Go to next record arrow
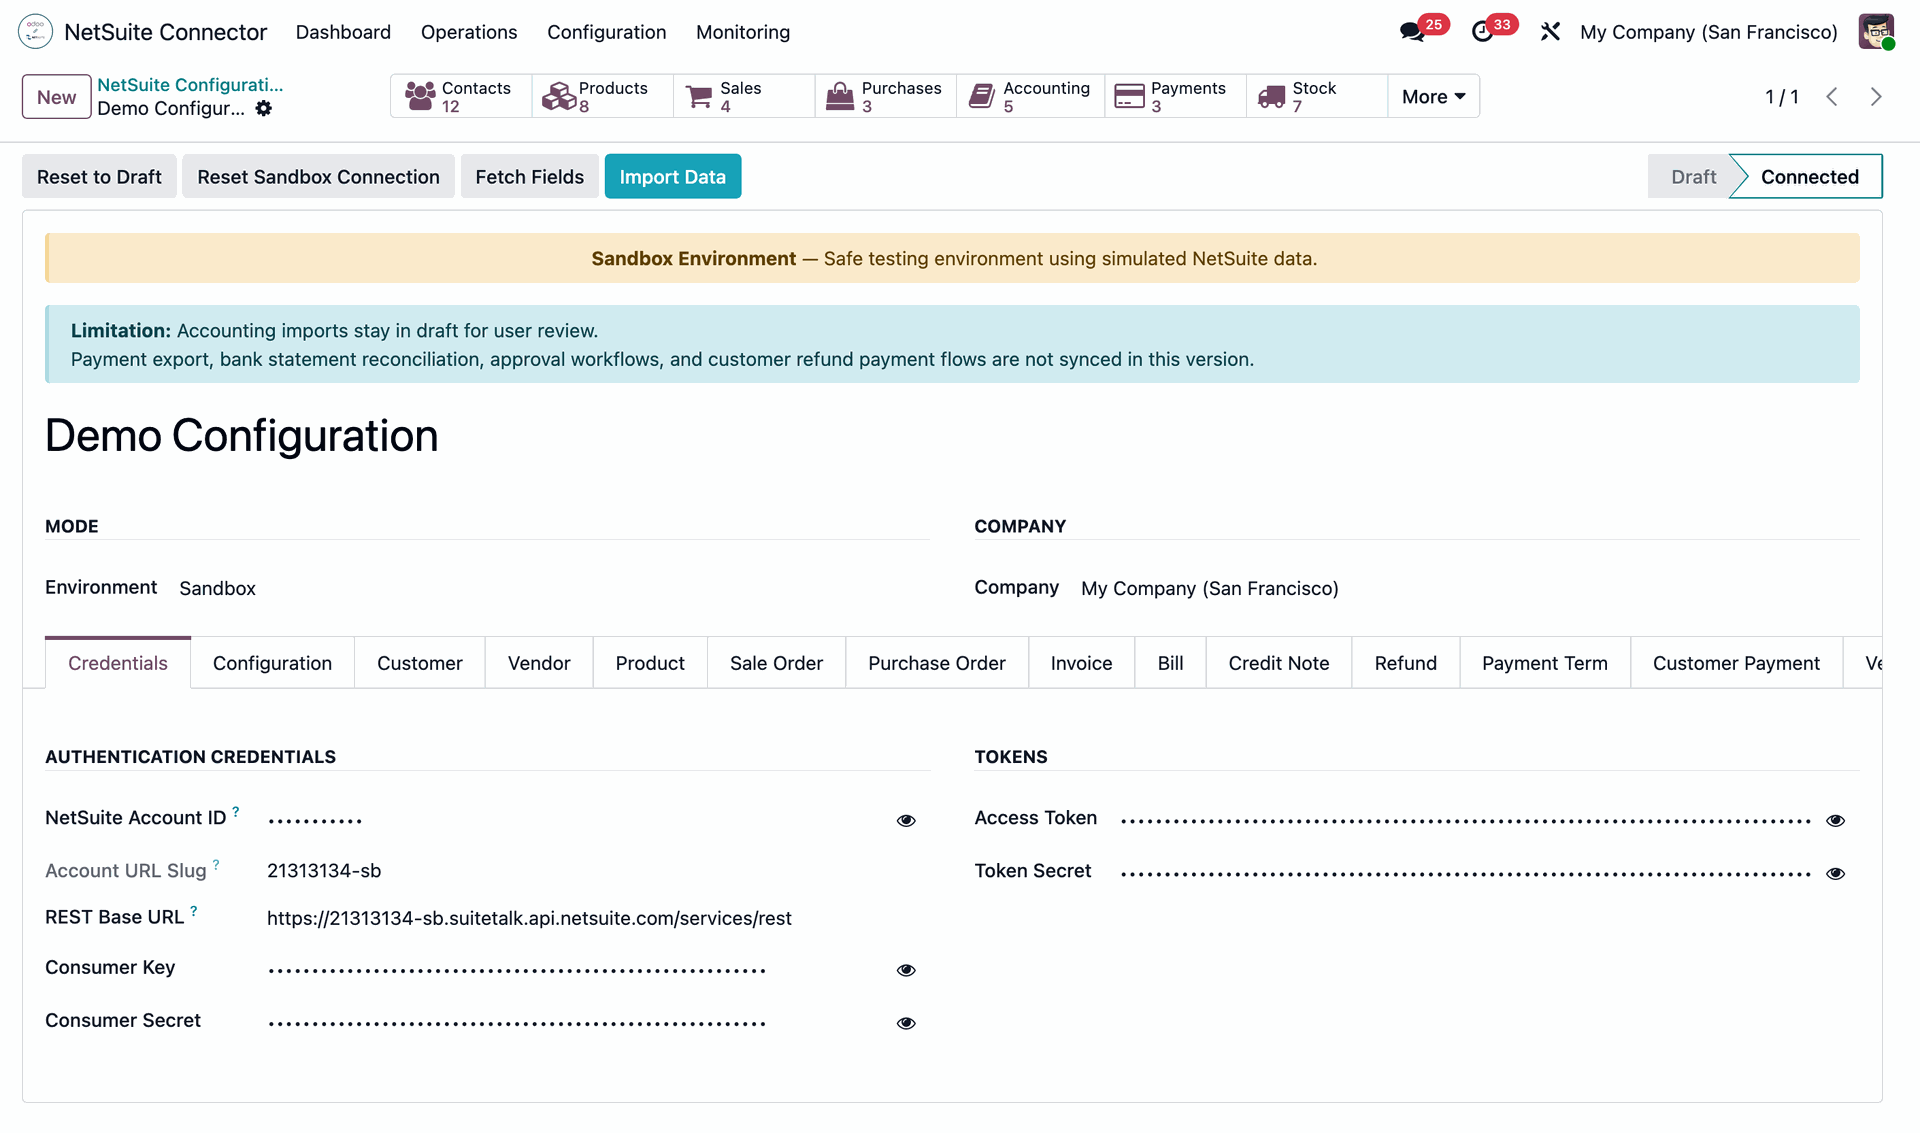The height and width of the screenshot is (1133, 1920). click(1876, 97)
